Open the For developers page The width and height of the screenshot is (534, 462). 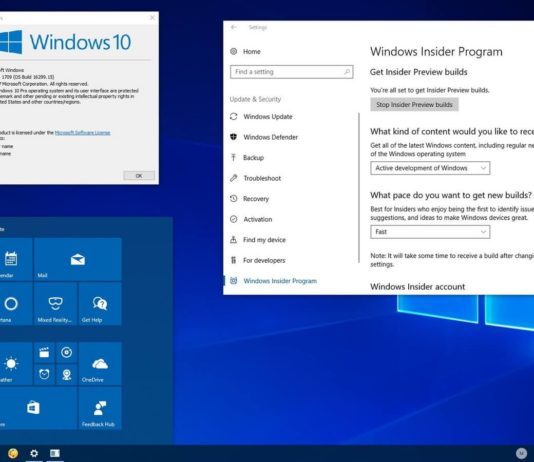pyautogui.click(x=264, y=260)
